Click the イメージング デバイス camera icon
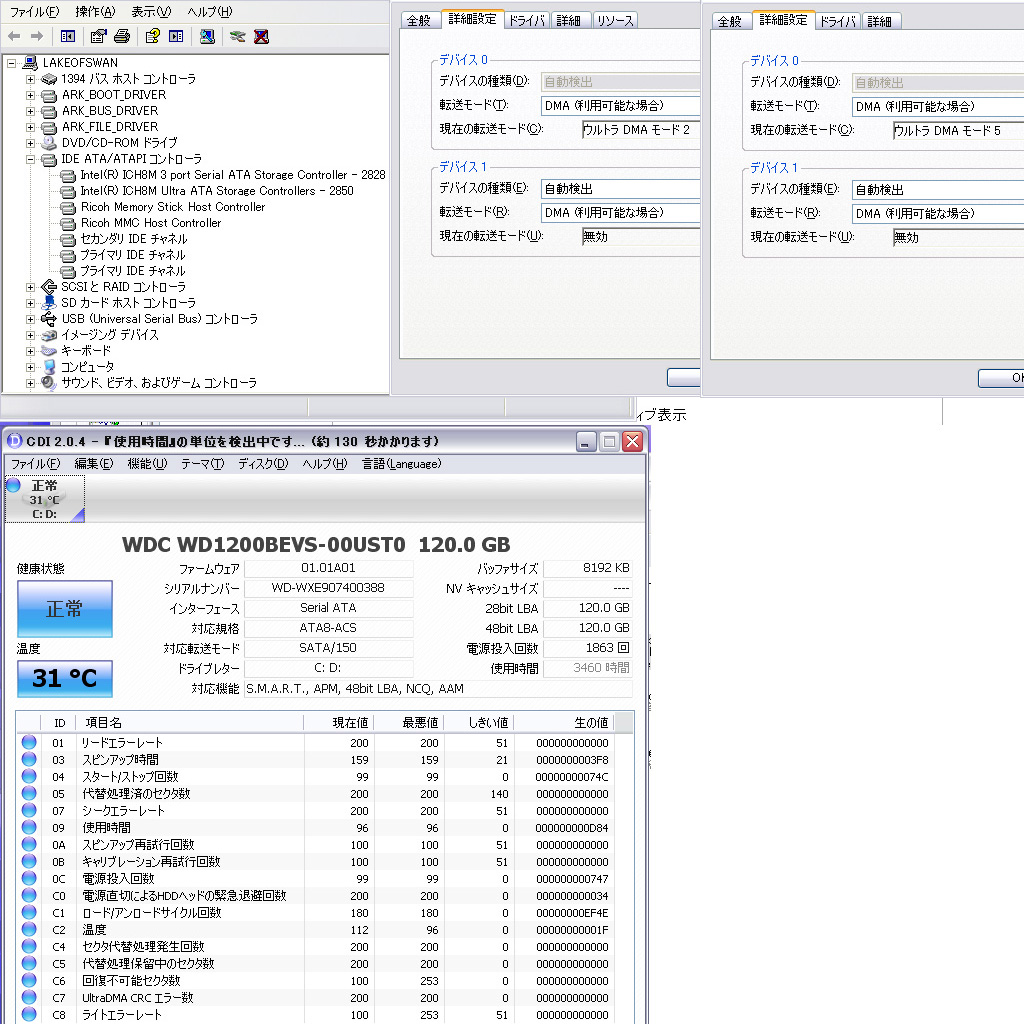 click(x=49, y=335)
